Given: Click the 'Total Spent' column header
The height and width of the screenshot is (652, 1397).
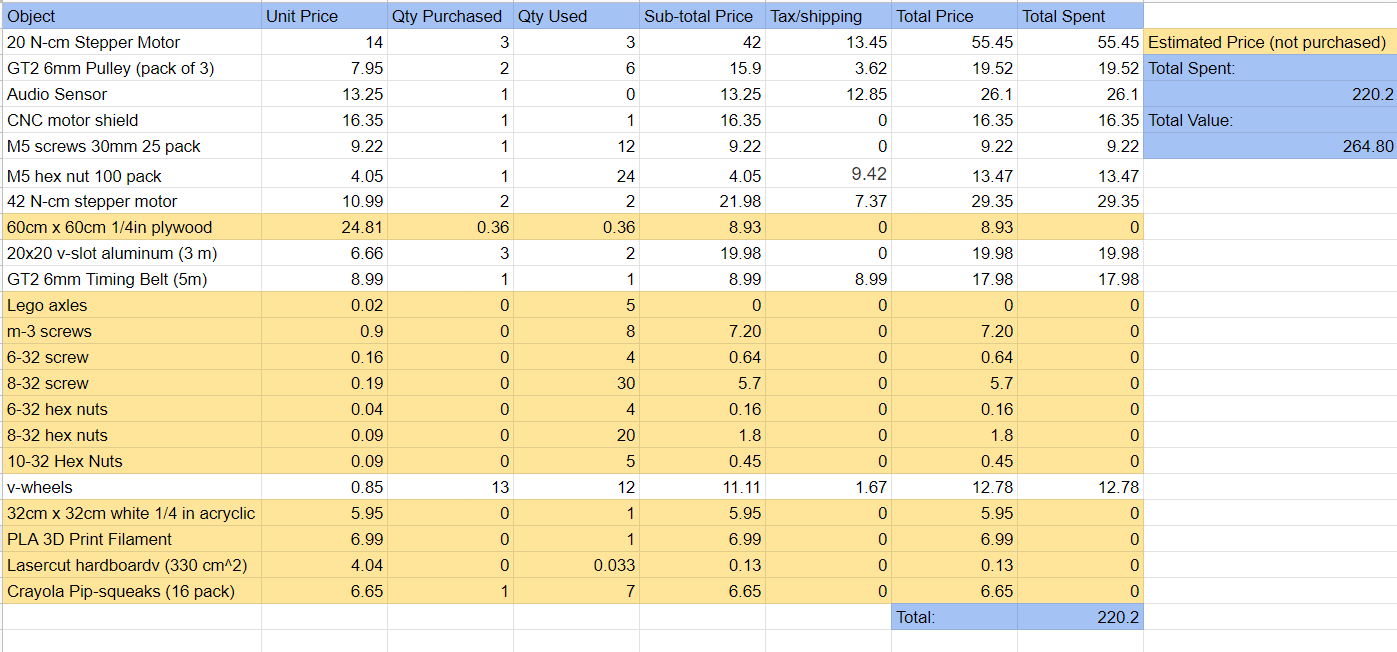Looking at the screenshot, I should click(1080, 16).
